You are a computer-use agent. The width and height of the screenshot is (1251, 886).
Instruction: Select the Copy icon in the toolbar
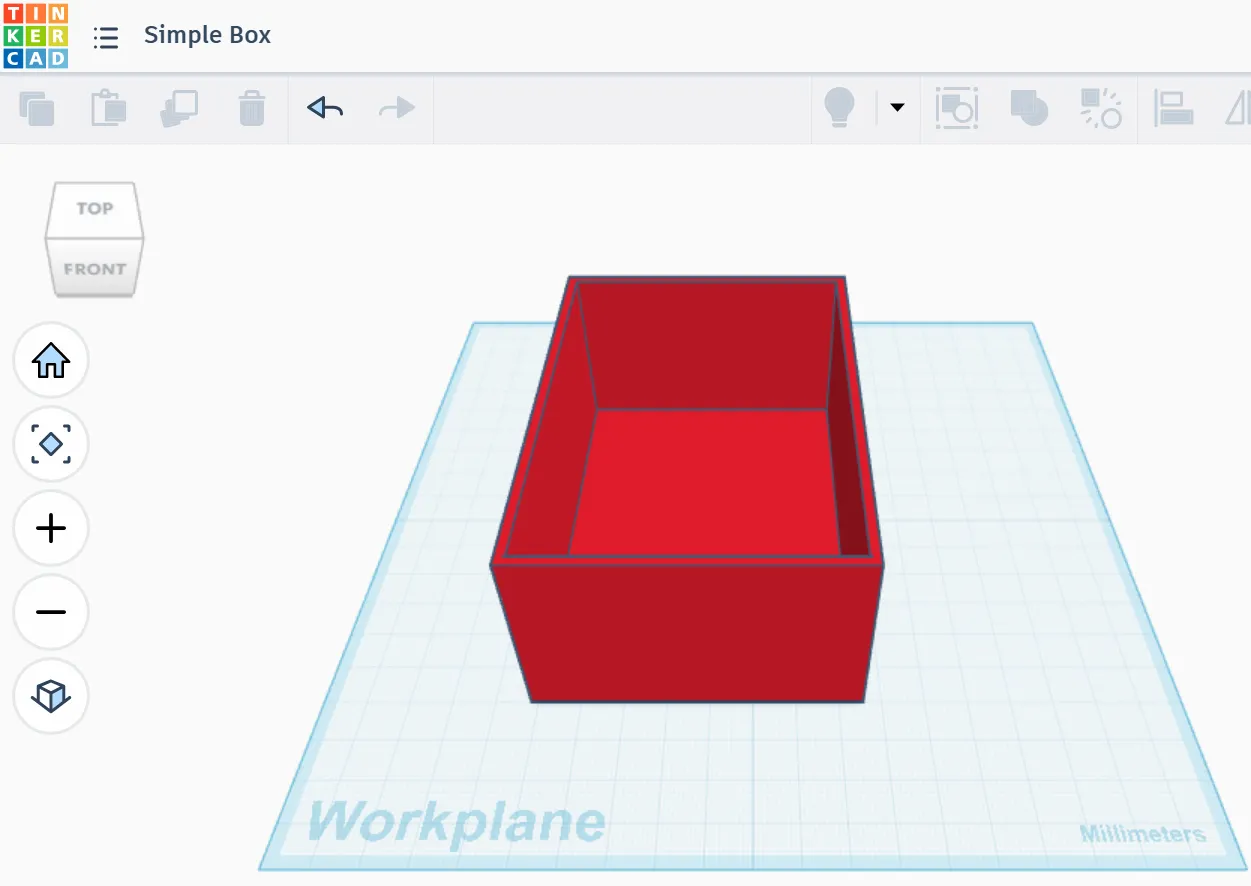pyautogui.click(x=38, y=108)
